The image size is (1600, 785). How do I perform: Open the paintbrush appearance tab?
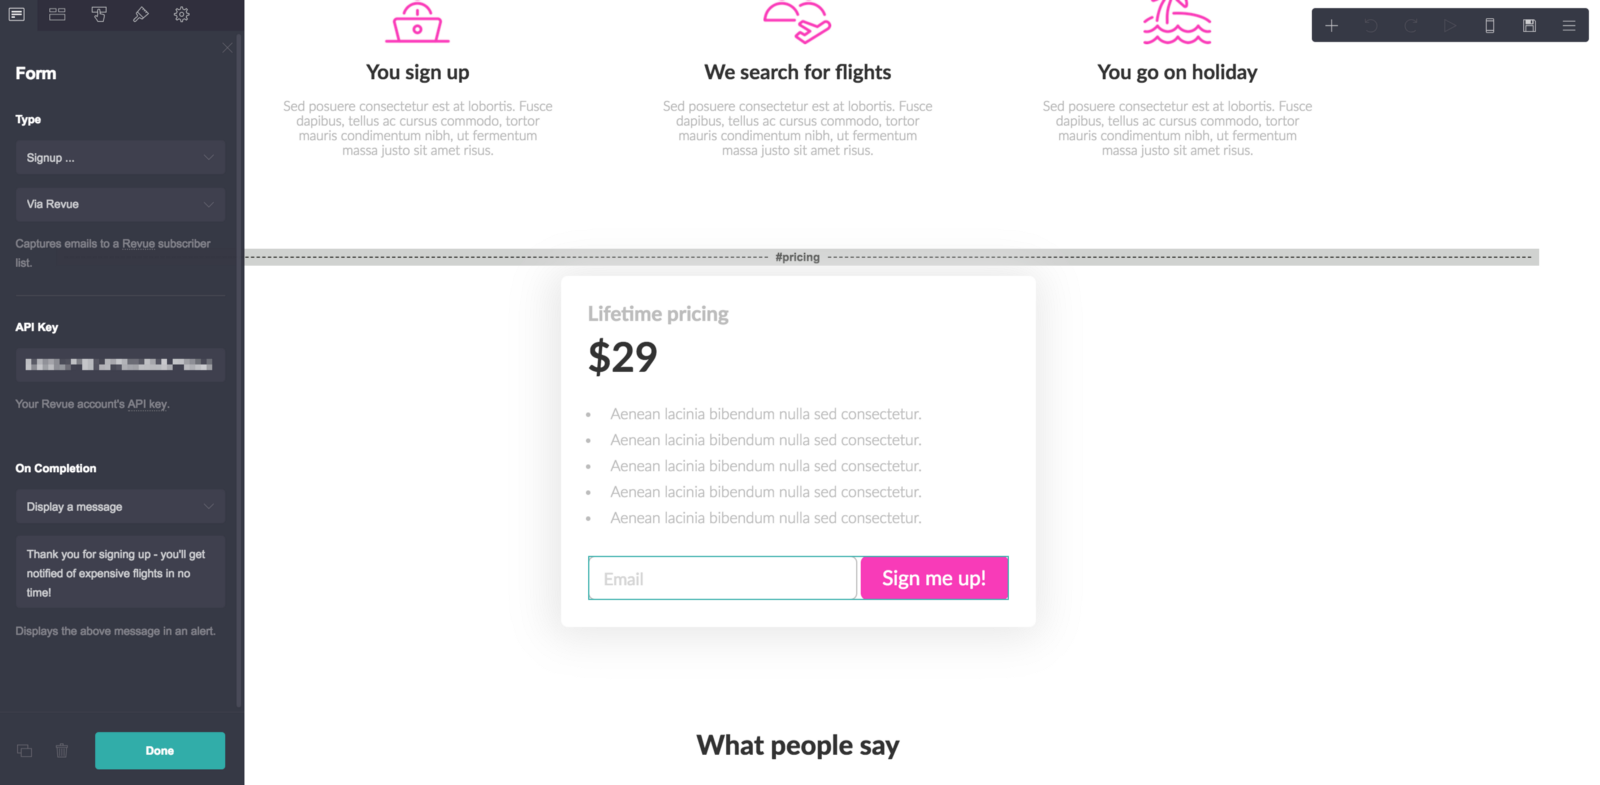coord(140,15)
